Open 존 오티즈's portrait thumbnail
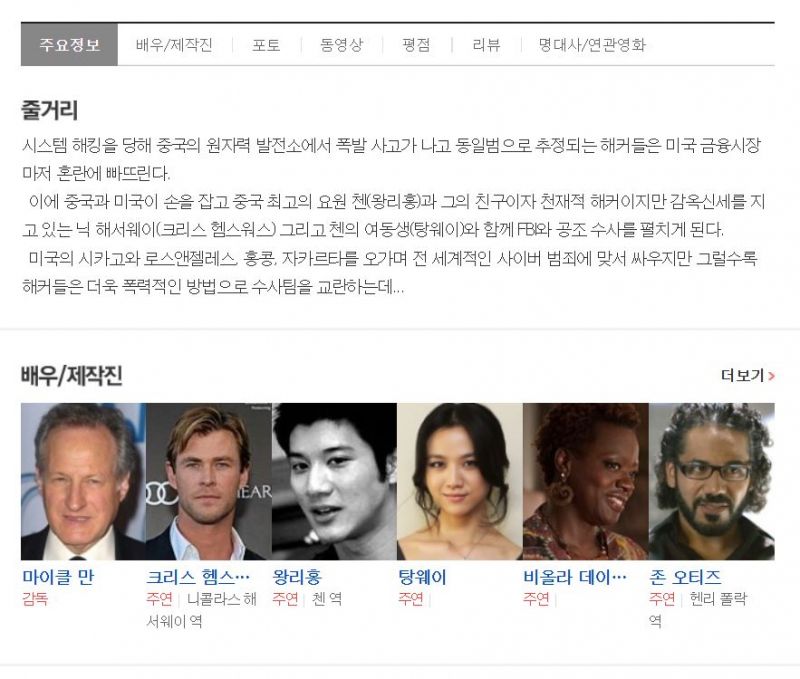The width and height of the screenshot is (800, 679). 712,481
